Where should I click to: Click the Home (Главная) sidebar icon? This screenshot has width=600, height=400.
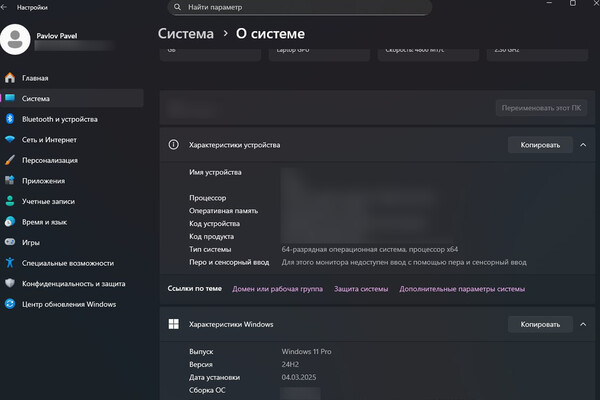tap(10, 78)
